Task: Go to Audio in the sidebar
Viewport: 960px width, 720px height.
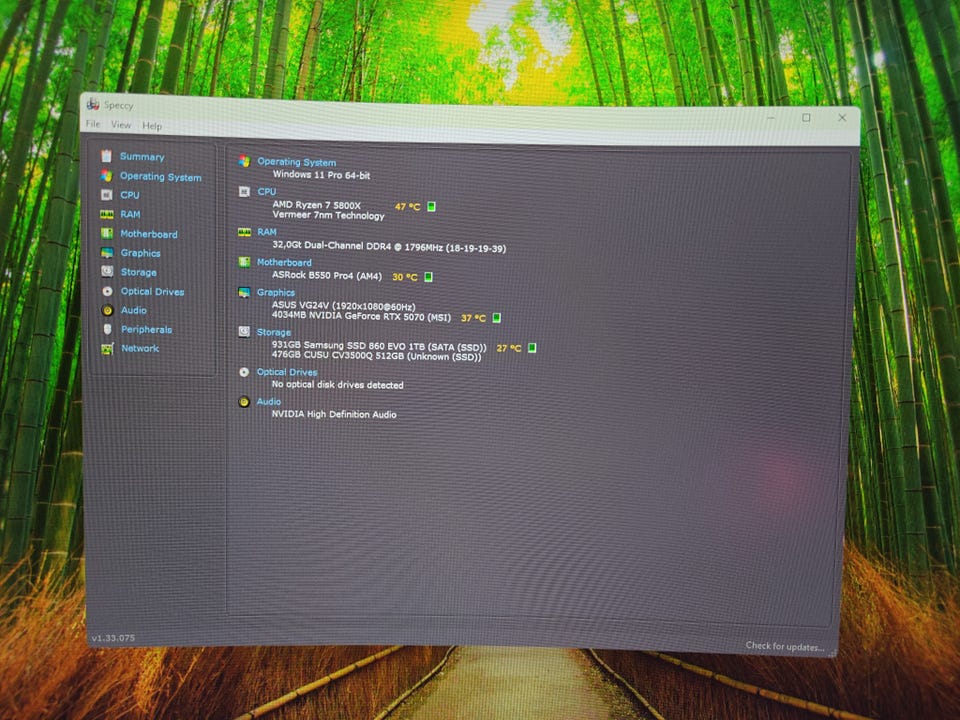Action: tap(133, 310)
